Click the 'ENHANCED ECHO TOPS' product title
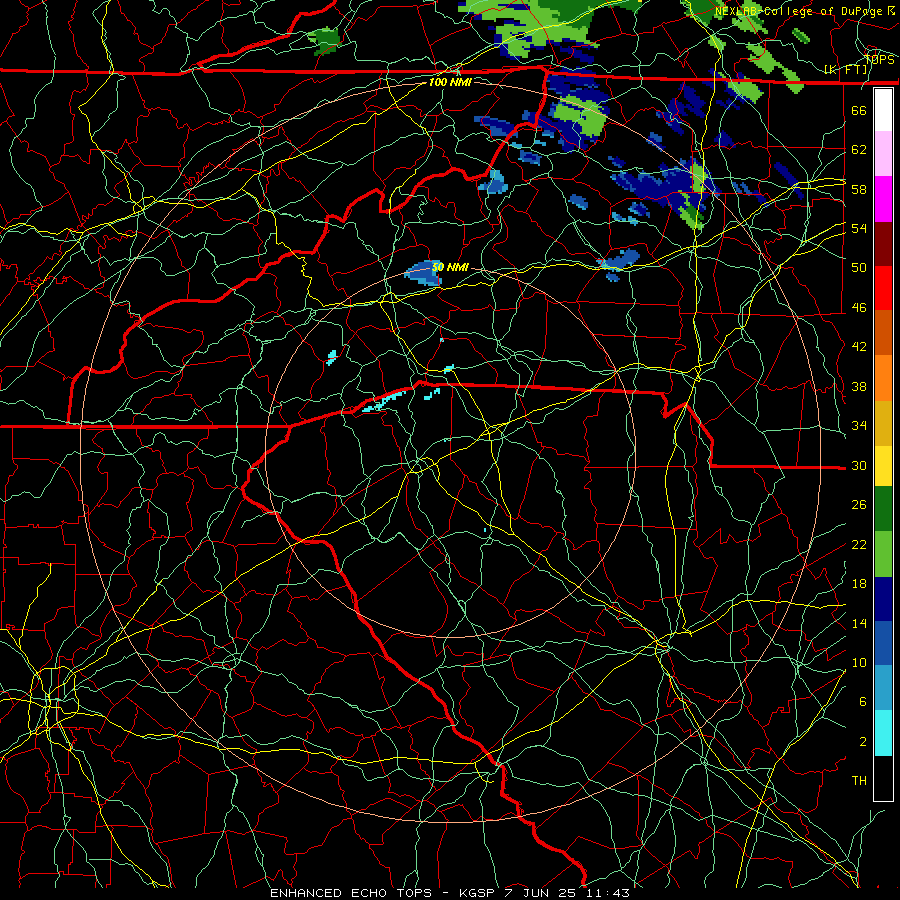The image size is (900, 900). [351, 893]
